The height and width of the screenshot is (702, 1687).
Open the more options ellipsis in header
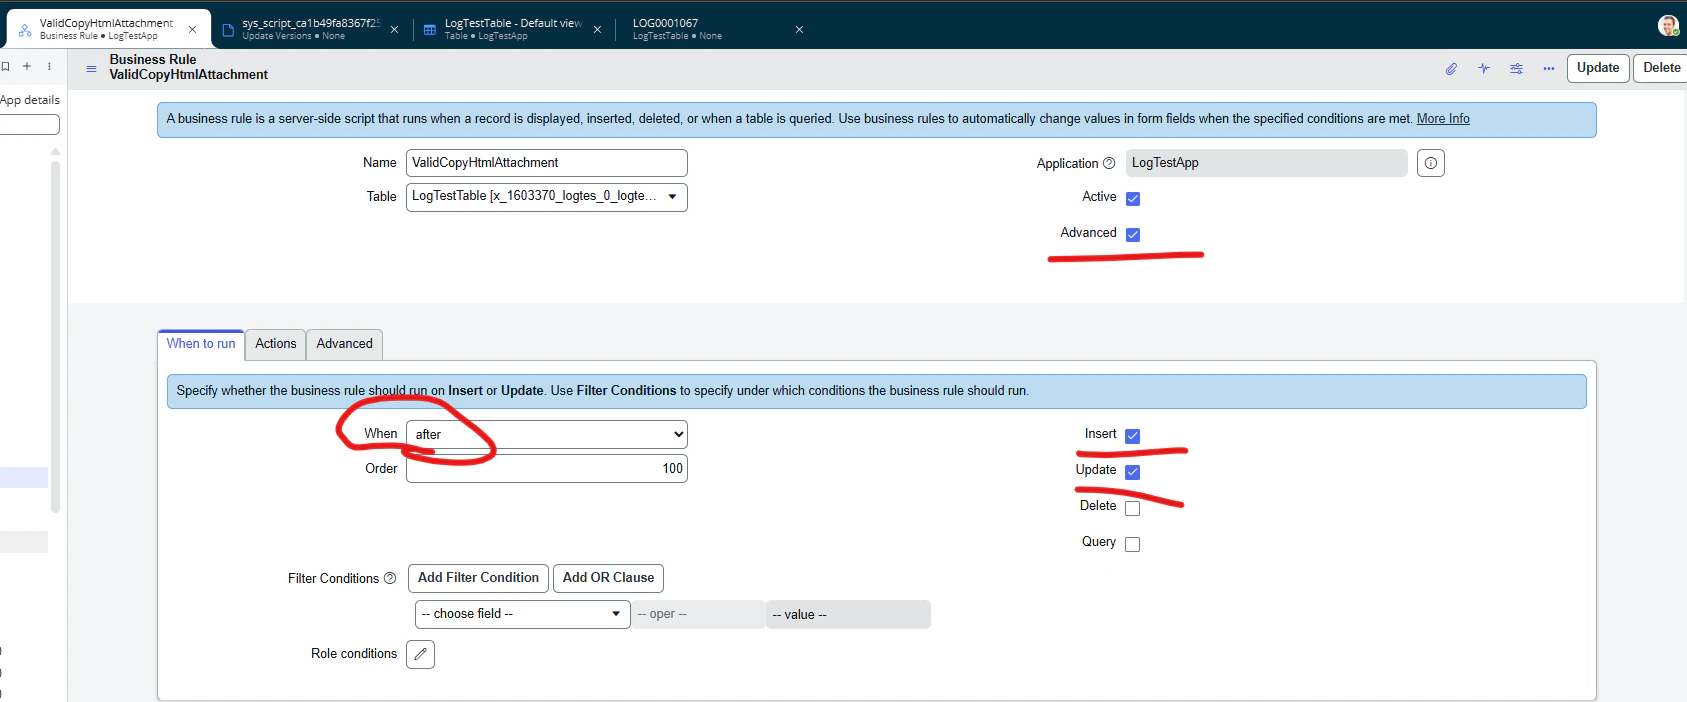pyautogui.click(x=1549, y=69)
